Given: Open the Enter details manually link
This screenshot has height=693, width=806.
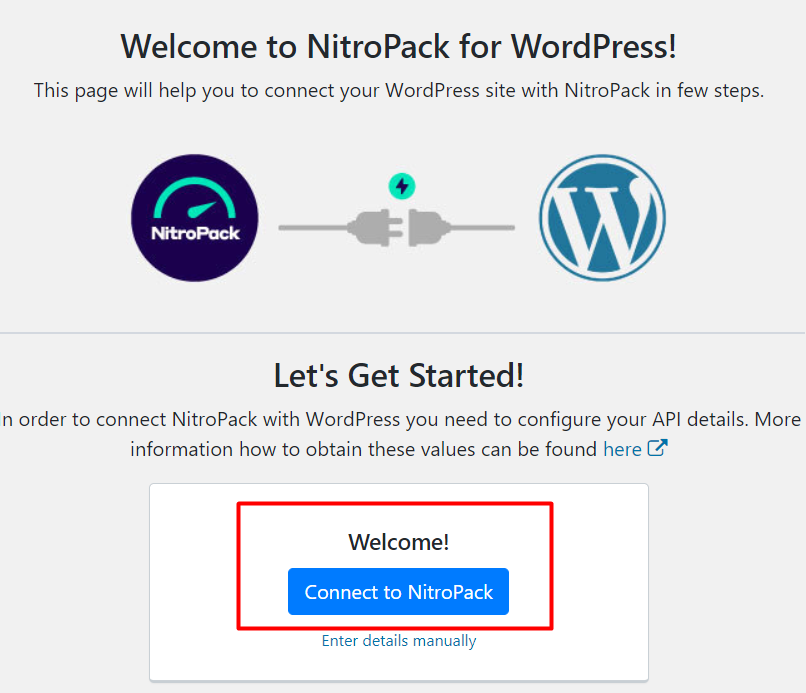Looking at the screenshot, I should tap(399, 641).
